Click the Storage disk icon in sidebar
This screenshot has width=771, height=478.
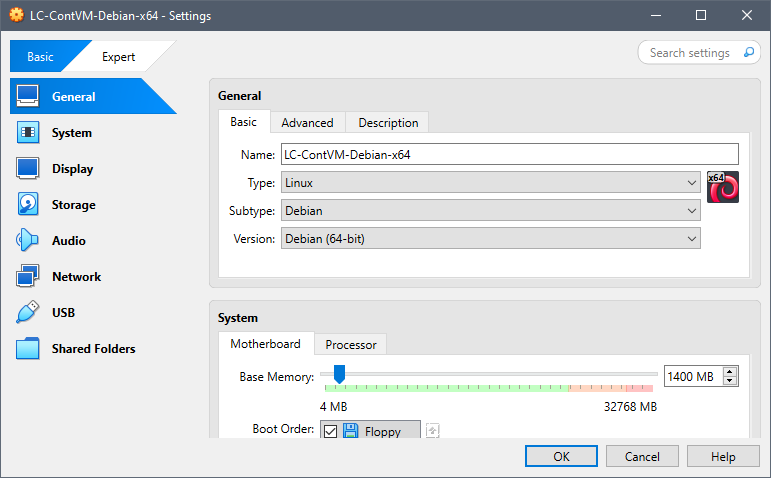28,204
